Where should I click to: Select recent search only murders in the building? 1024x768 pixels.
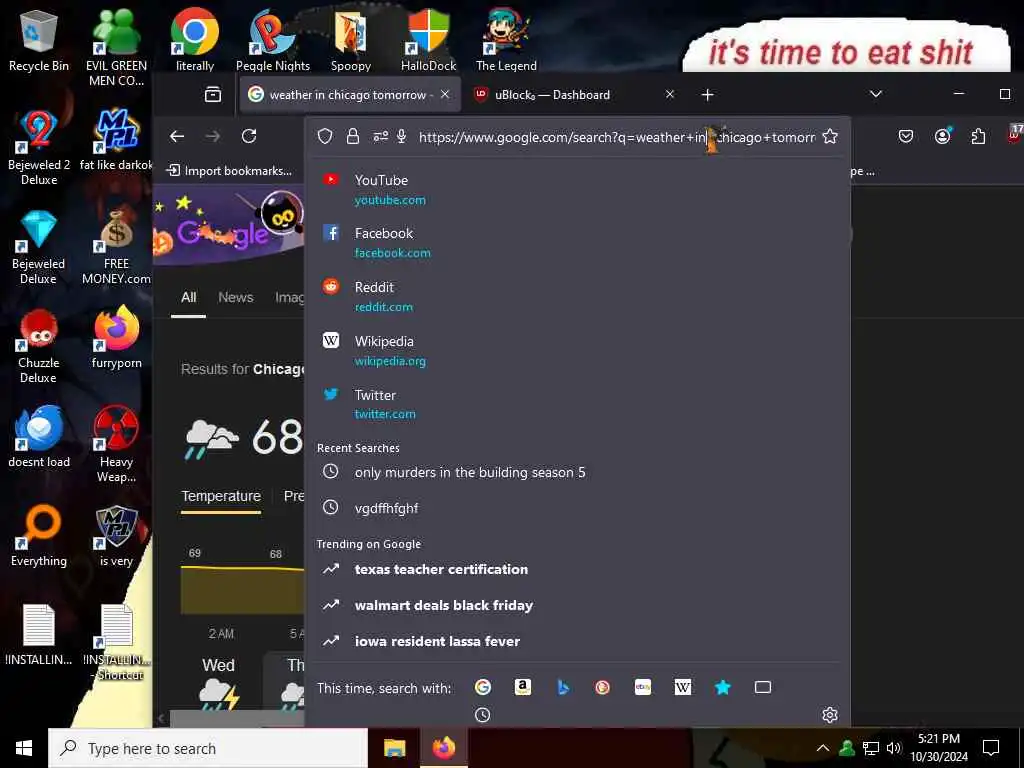(578, 472)
